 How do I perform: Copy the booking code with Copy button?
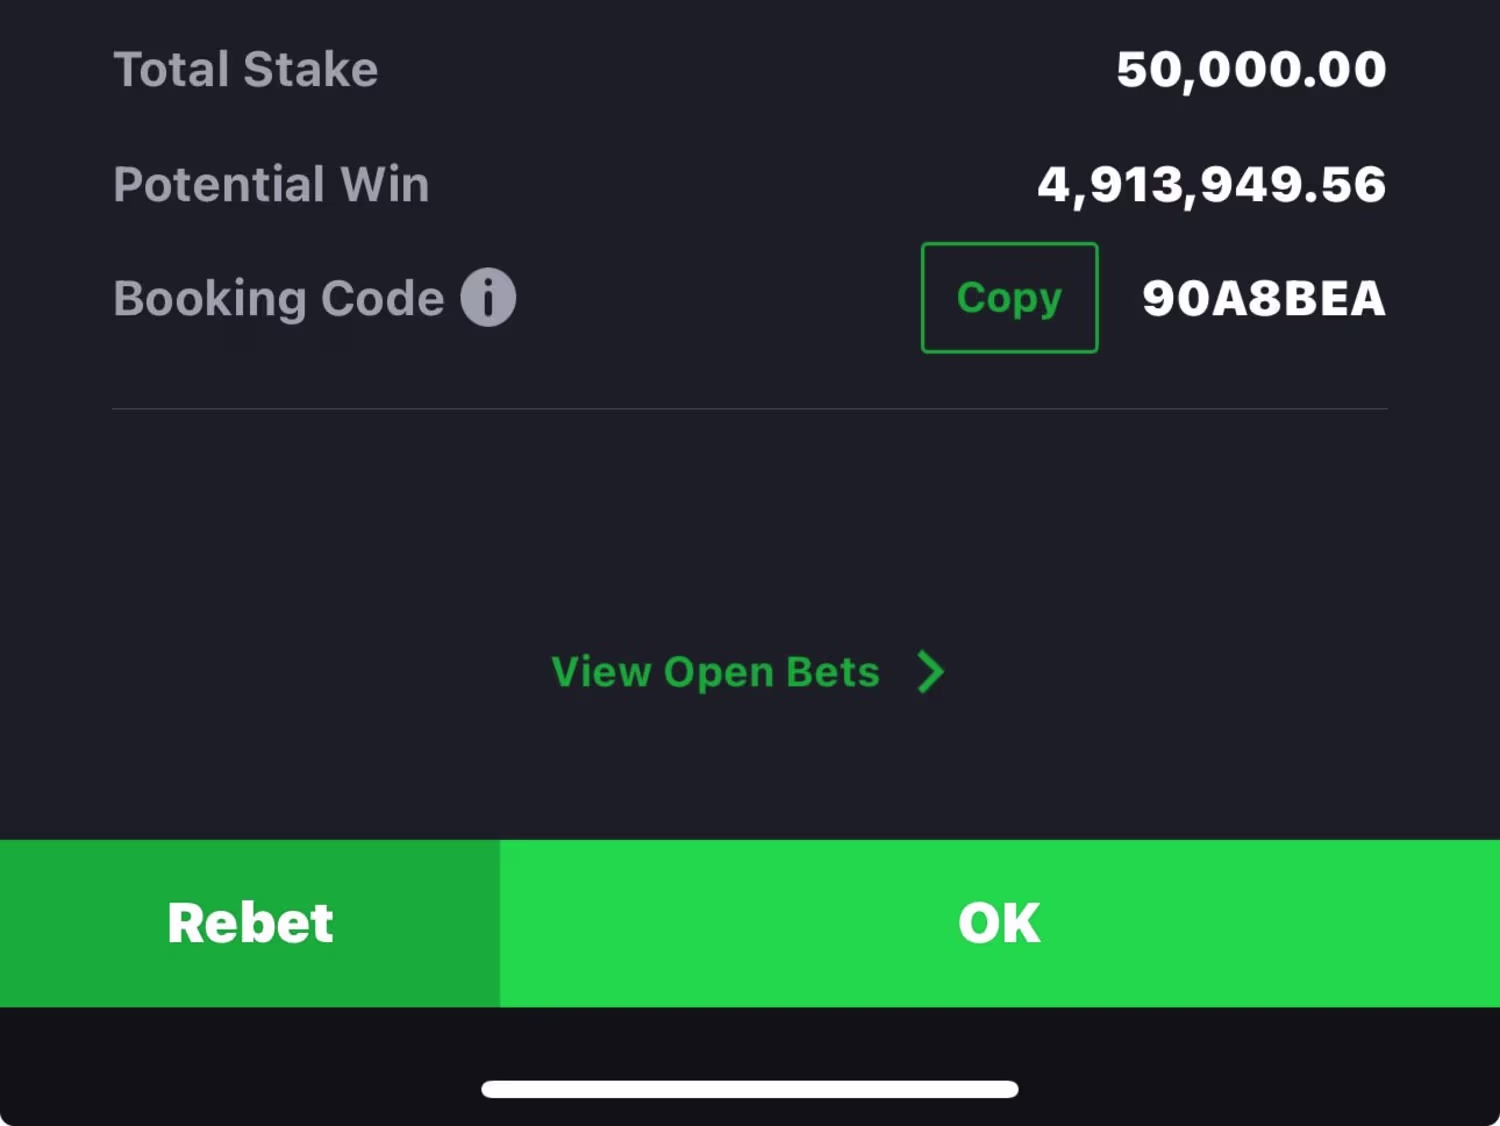1009,298
